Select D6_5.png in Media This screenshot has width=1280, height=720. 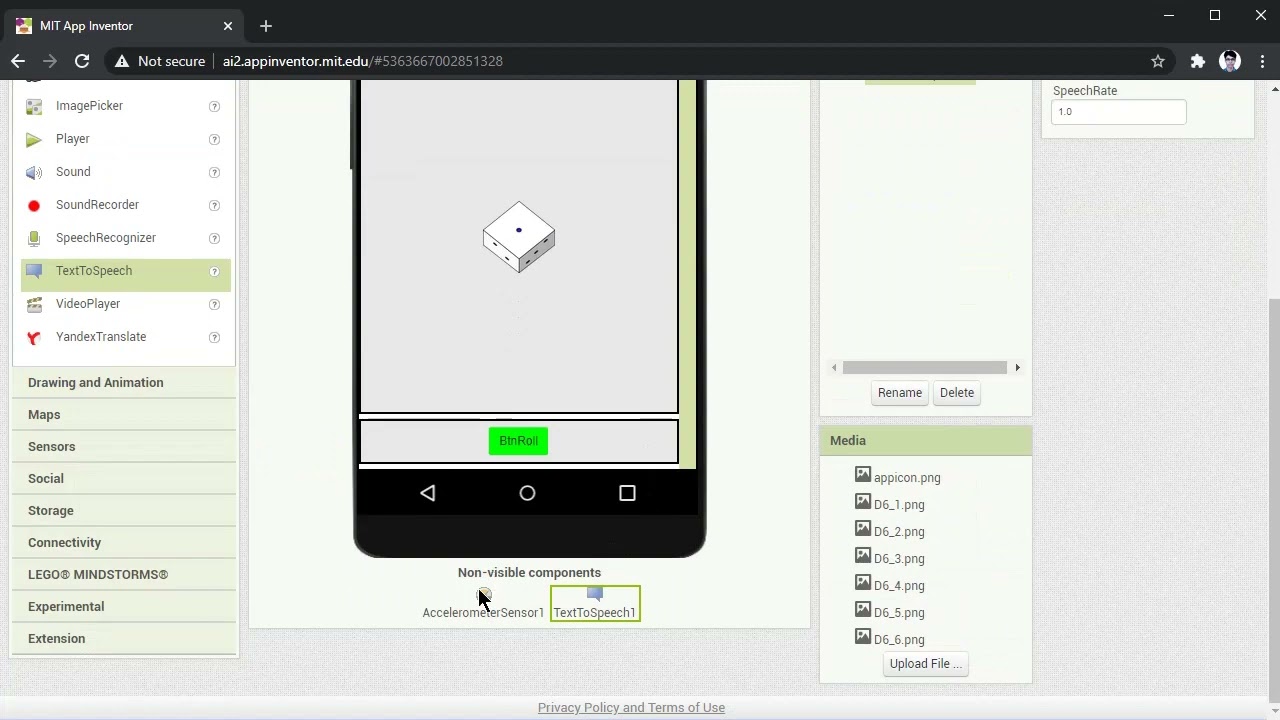tap(898, 612)
